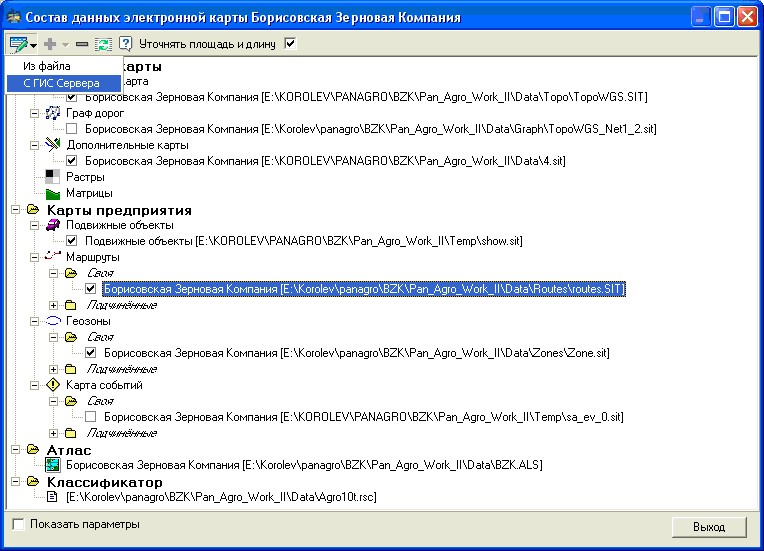Collapse the Карты предприятия section

coord(17,210)
